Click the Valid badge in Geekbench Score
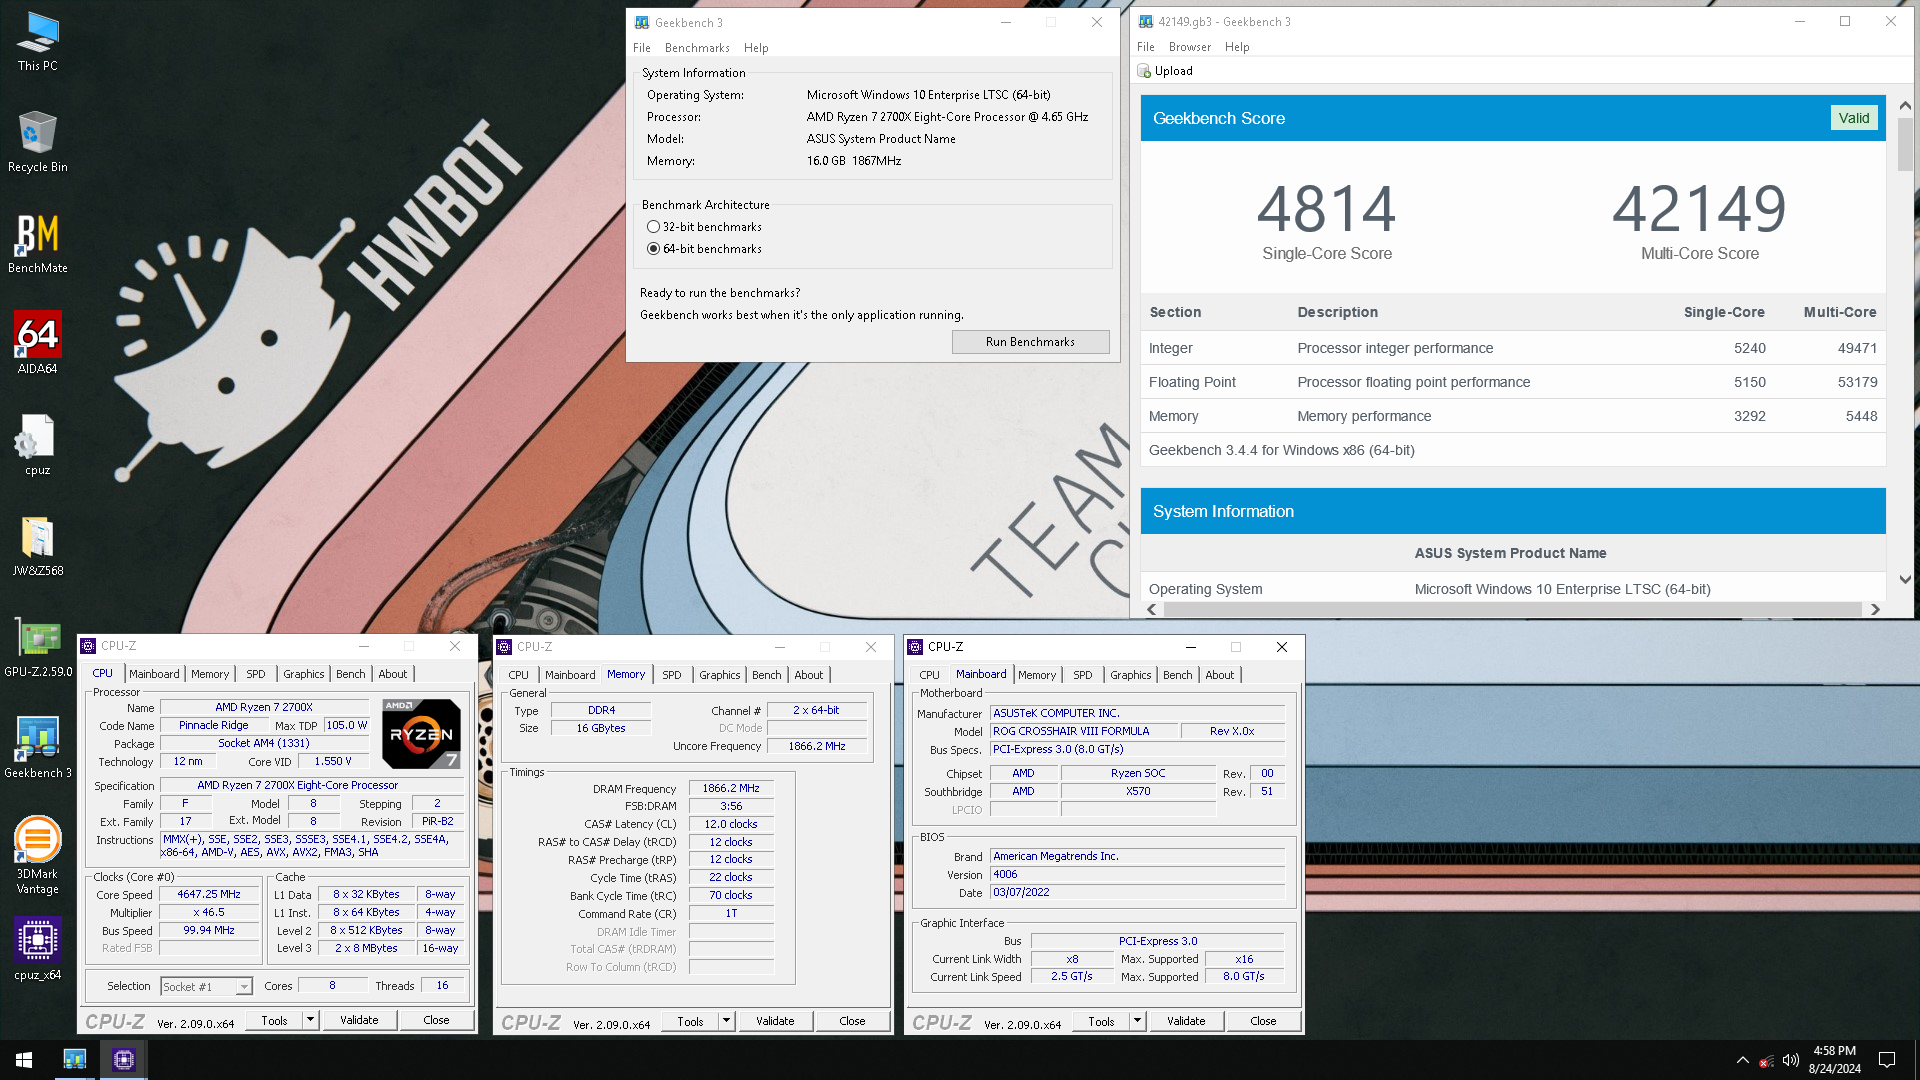This screenshot has height=1080, width=1920. pyautogui.click(x=1853, y=118)
